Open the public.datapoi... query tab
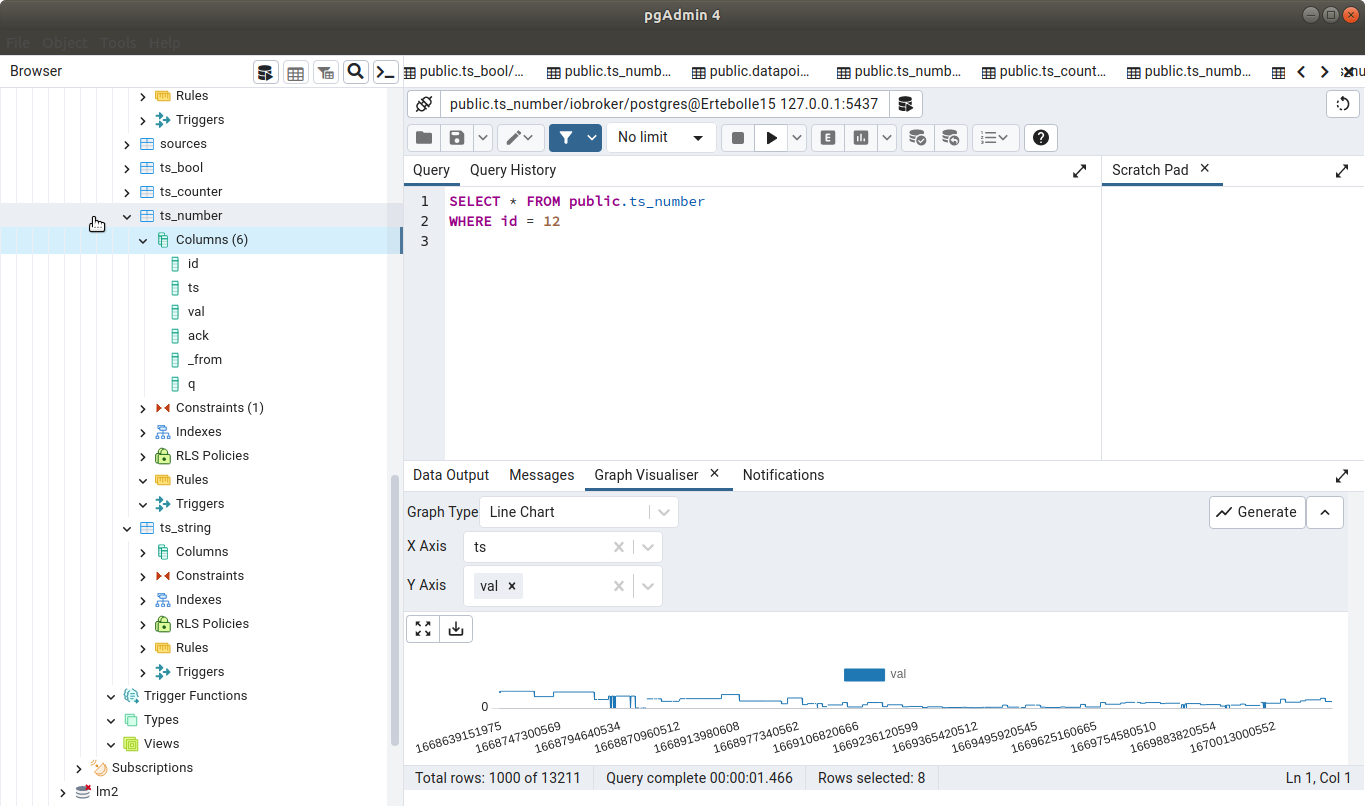This screenshot has width=1365, height=806. [x=752, y=72]
